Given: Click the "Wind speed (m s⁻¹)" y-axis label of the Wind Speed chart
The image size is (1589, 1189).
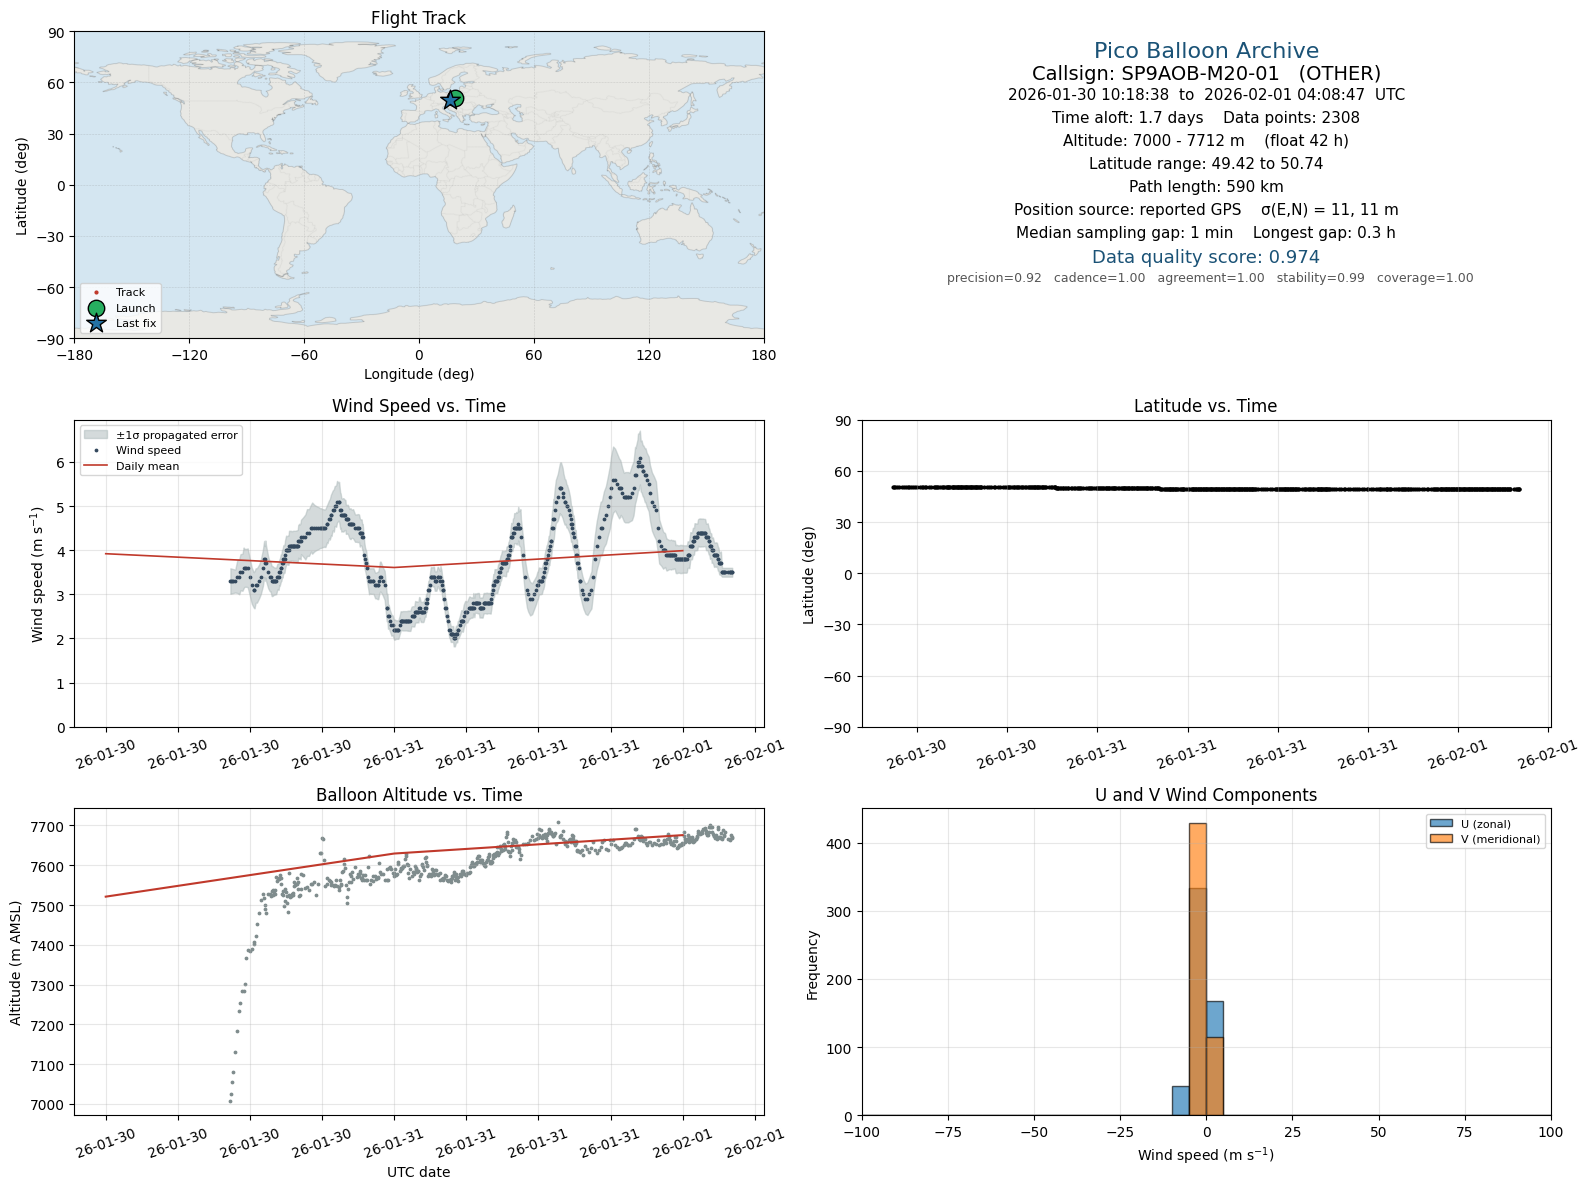Looking at the screenshot, I should pyautogui.click(x=37, y=574).
